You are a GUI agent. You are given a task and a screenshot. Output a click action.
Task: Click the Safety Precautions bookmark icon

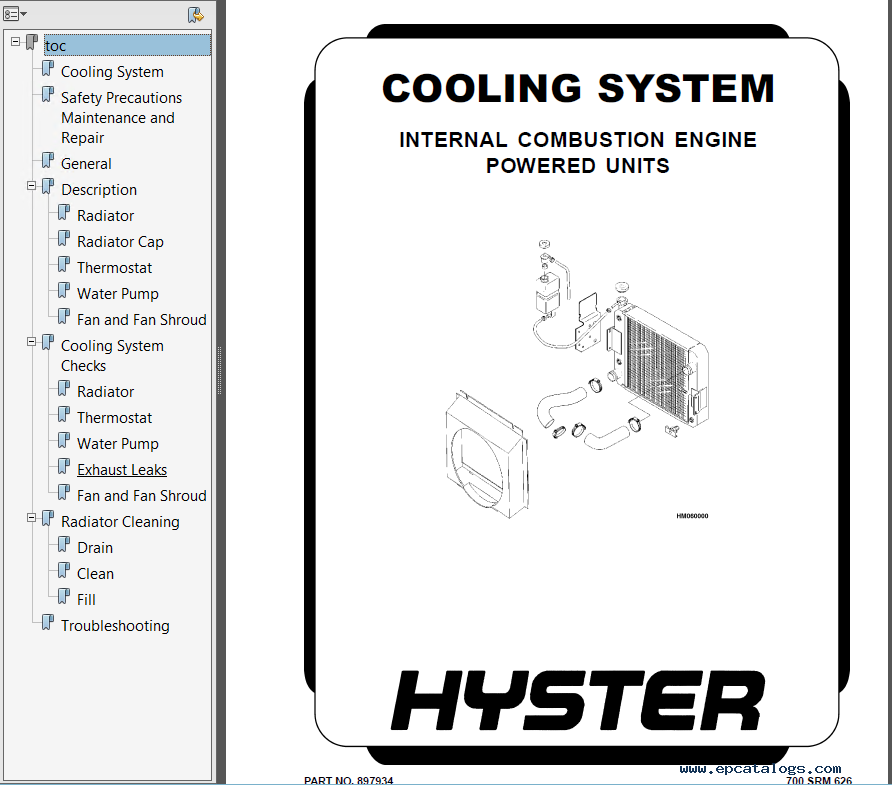click(x=48, y=94)
